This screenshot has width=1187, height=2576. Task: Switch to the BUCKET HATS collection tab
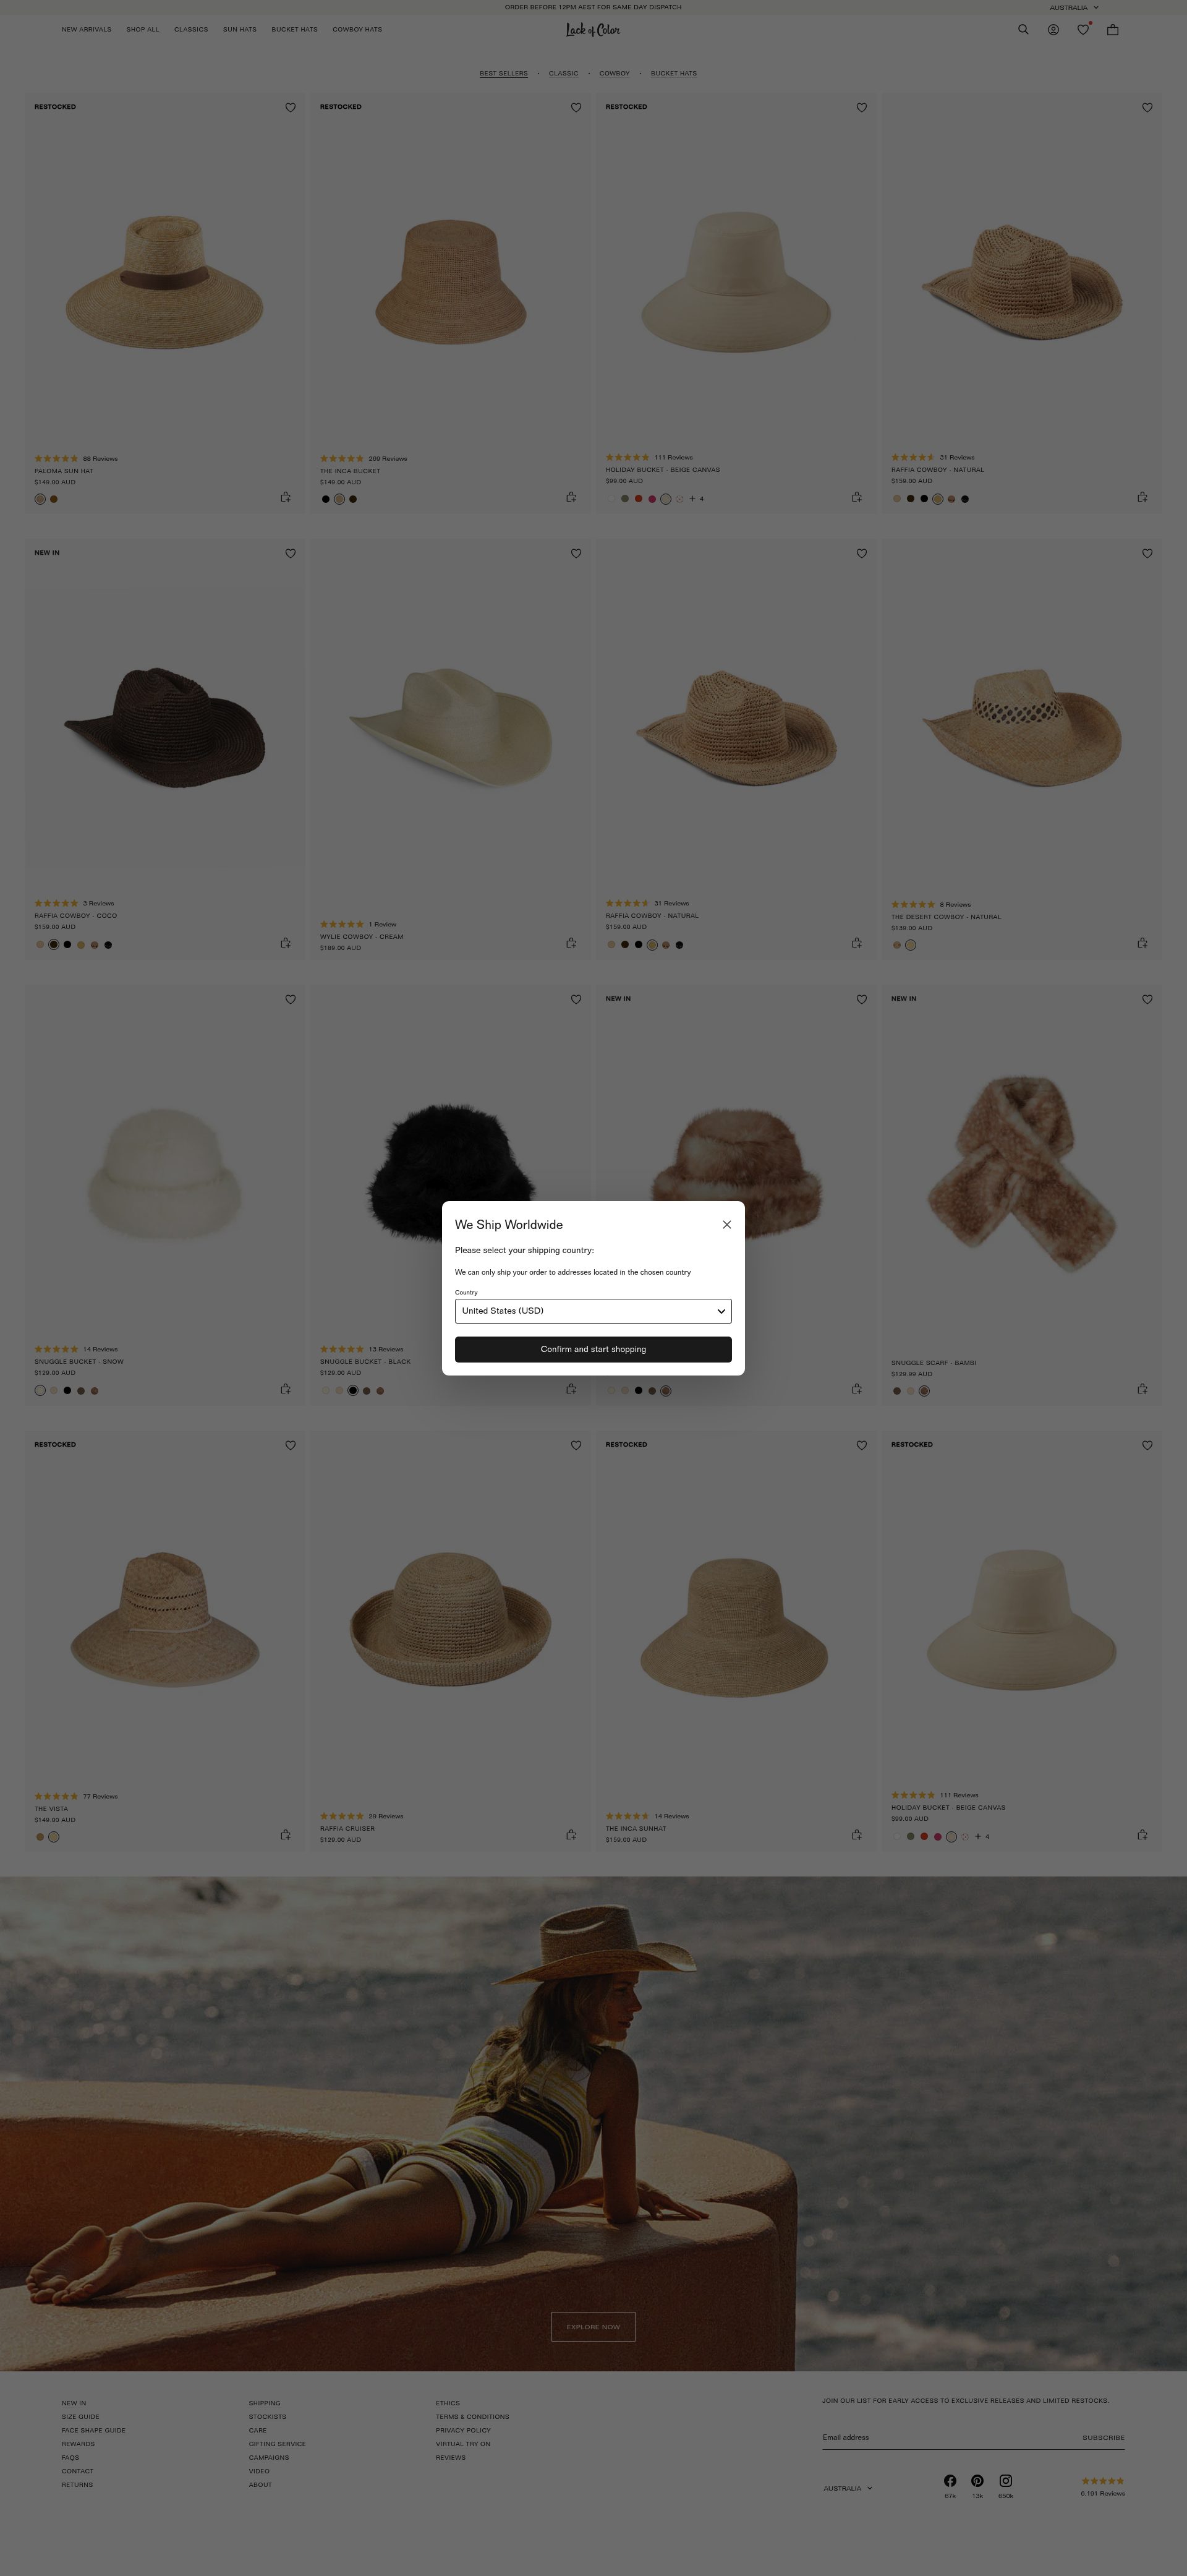coord(674,73)
